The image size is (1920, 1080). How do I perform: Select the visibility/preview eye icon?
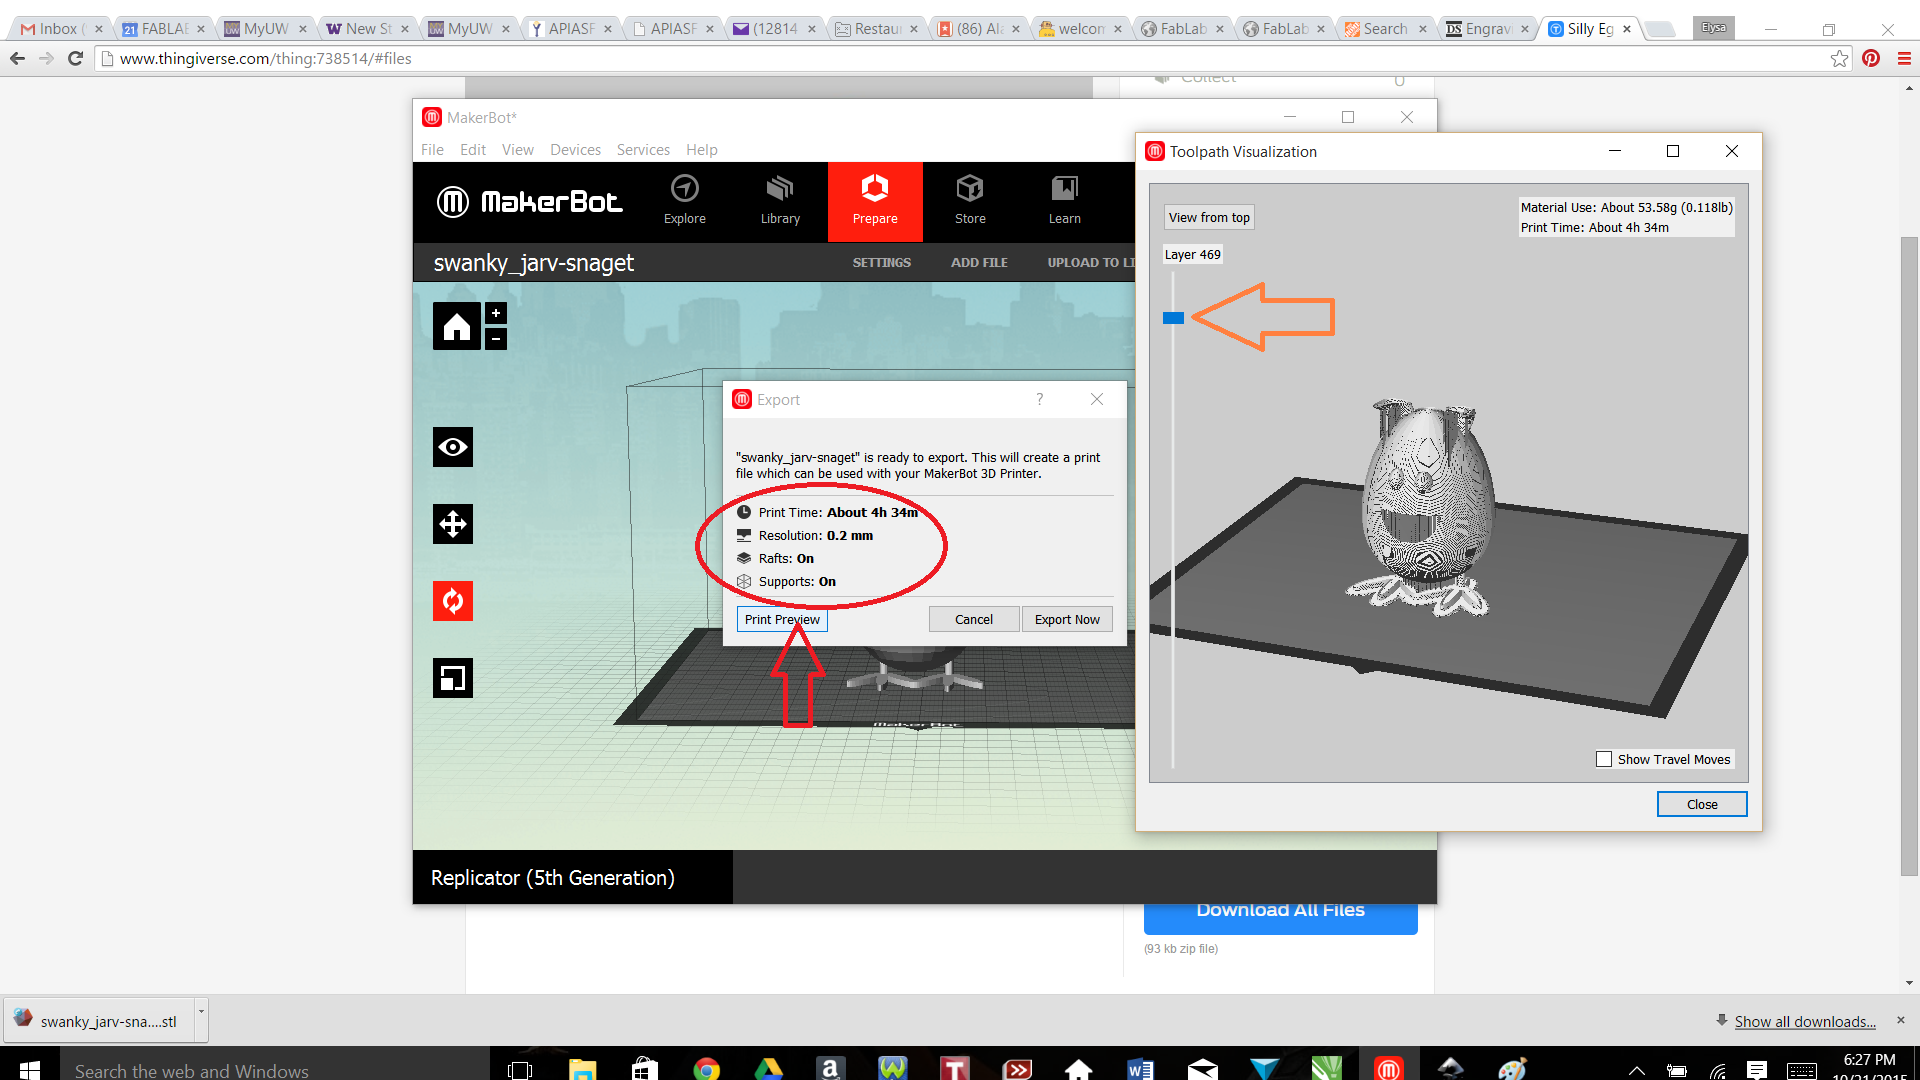click(452, 446)
